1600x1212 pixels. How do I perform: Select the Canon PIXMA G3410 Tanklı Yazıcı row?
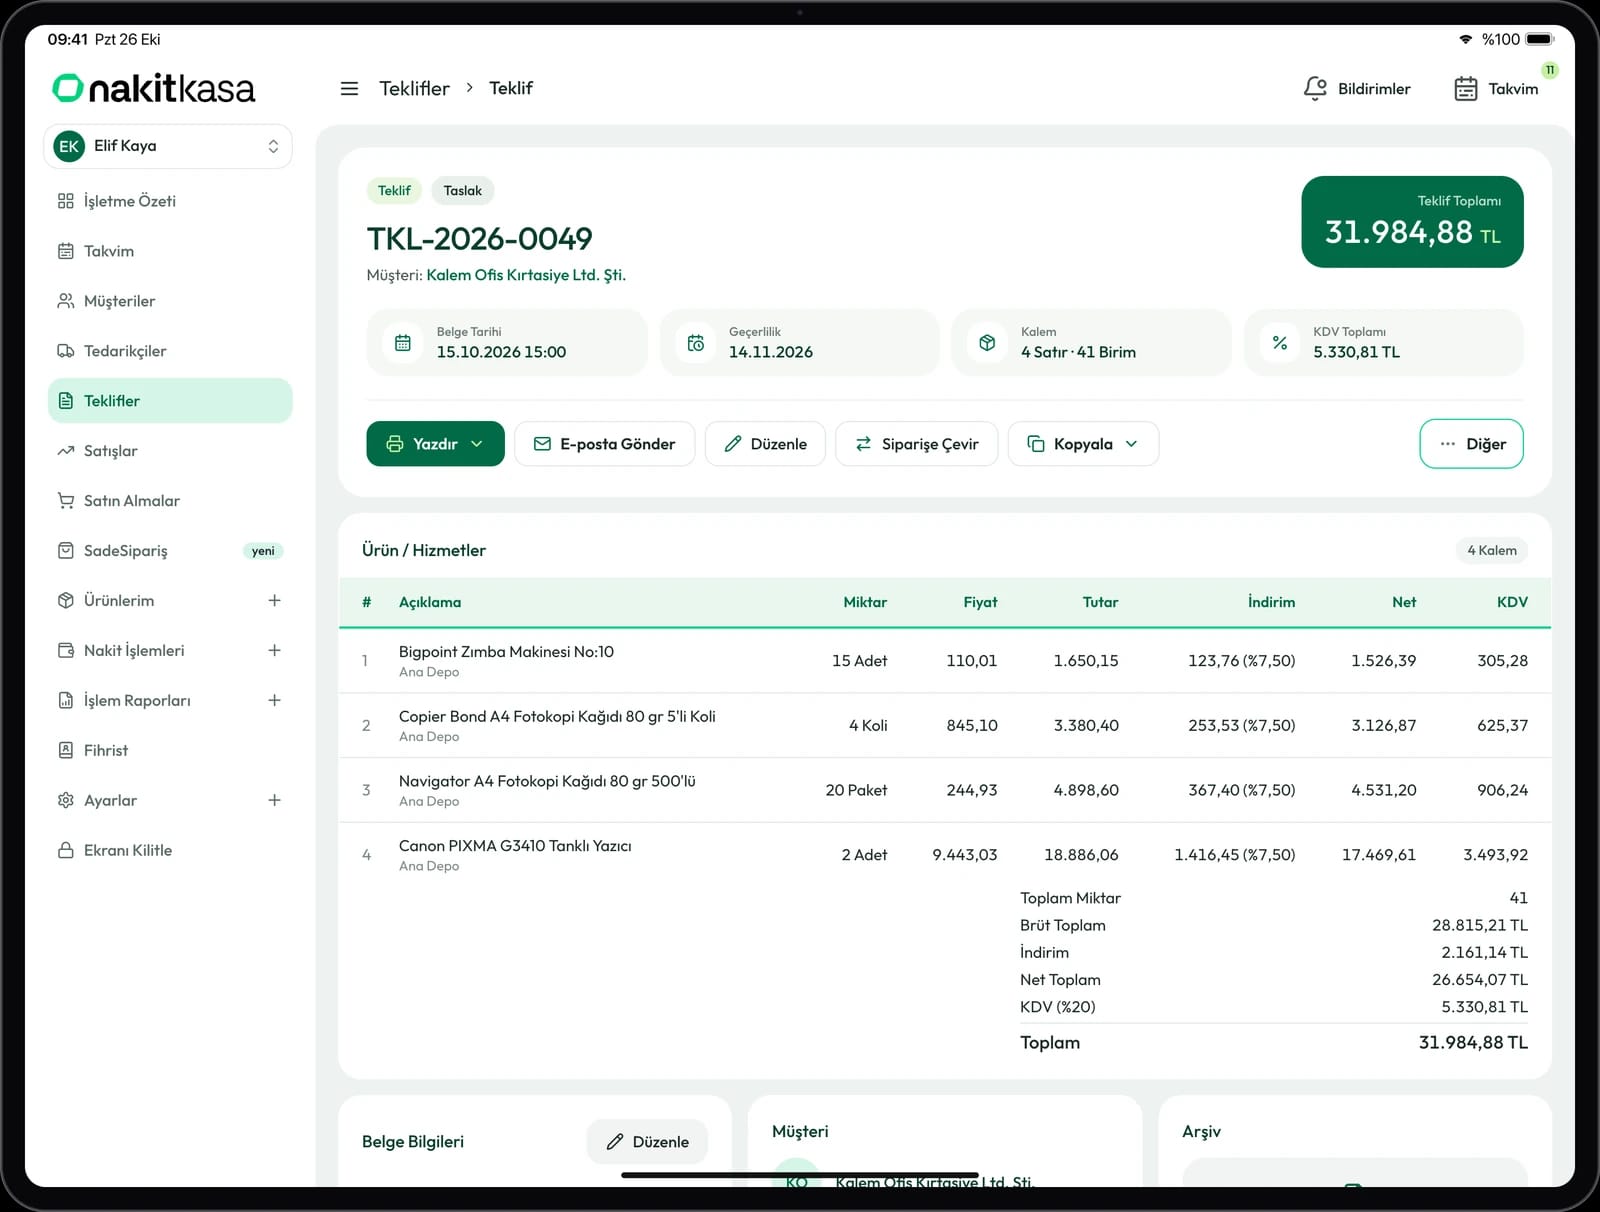point(945,855)
